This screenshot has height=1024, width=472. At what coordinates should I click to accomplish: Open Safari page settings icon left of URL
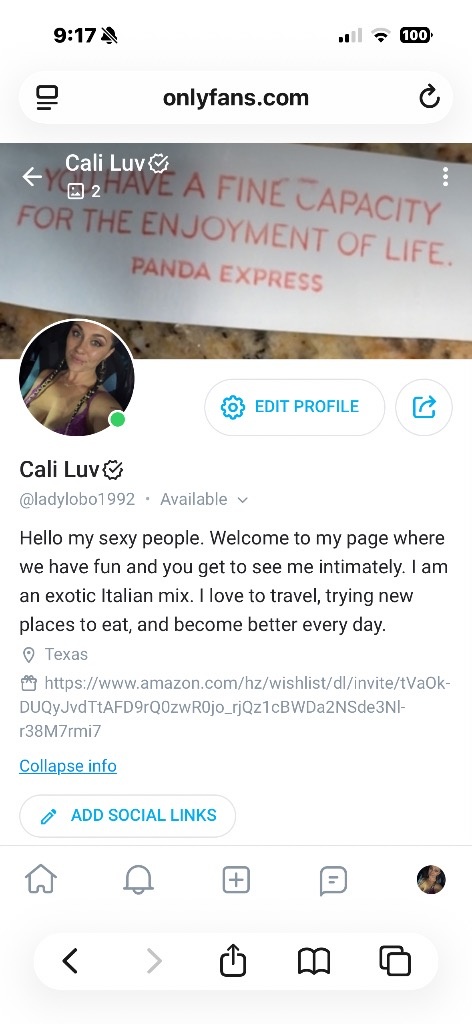point(46,98)
